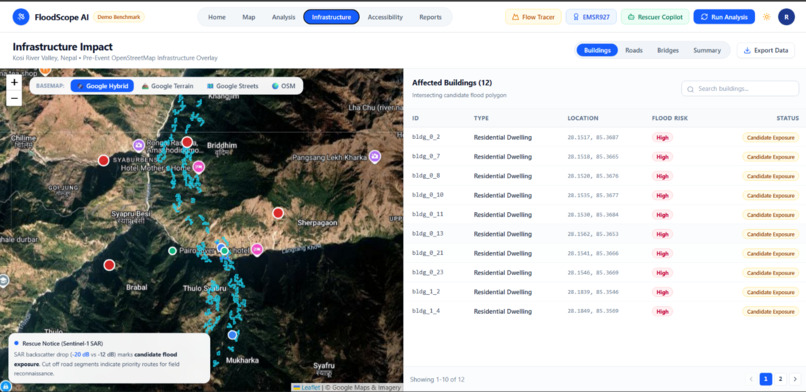The width and height of the screenshot is (806, 392).
Task: Select row bldg_1_4
Action: point(604,311)
